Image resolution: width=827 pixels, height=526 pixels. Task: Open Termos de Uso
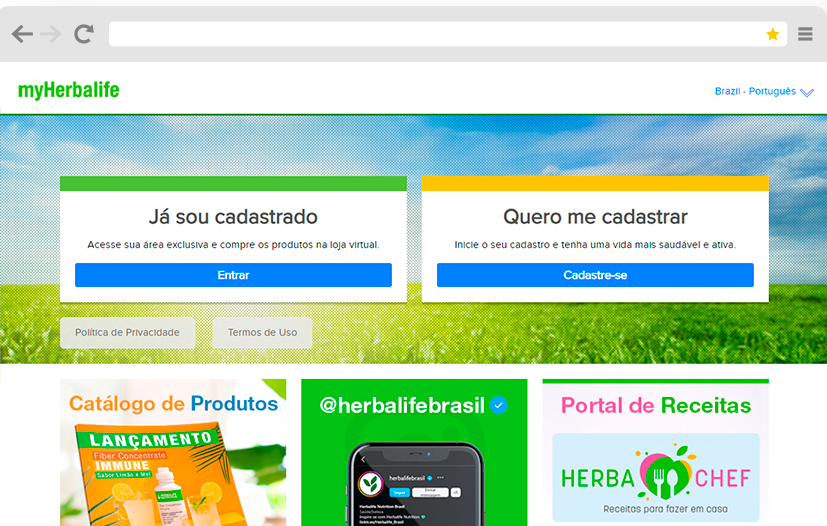pyautogui.click(x=262, y=332)
